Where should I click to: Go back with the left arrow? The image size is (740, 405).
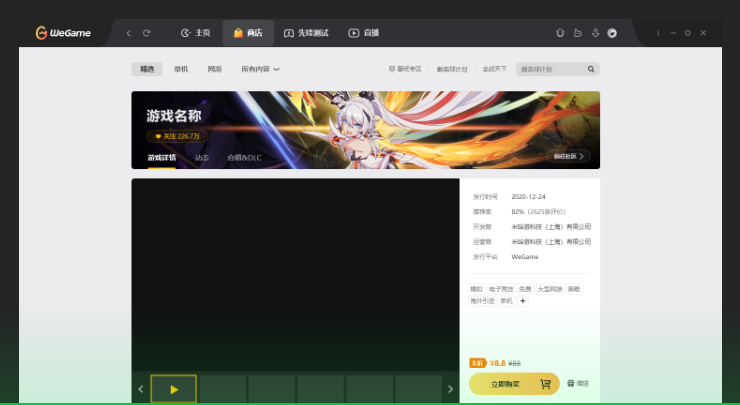128,33
